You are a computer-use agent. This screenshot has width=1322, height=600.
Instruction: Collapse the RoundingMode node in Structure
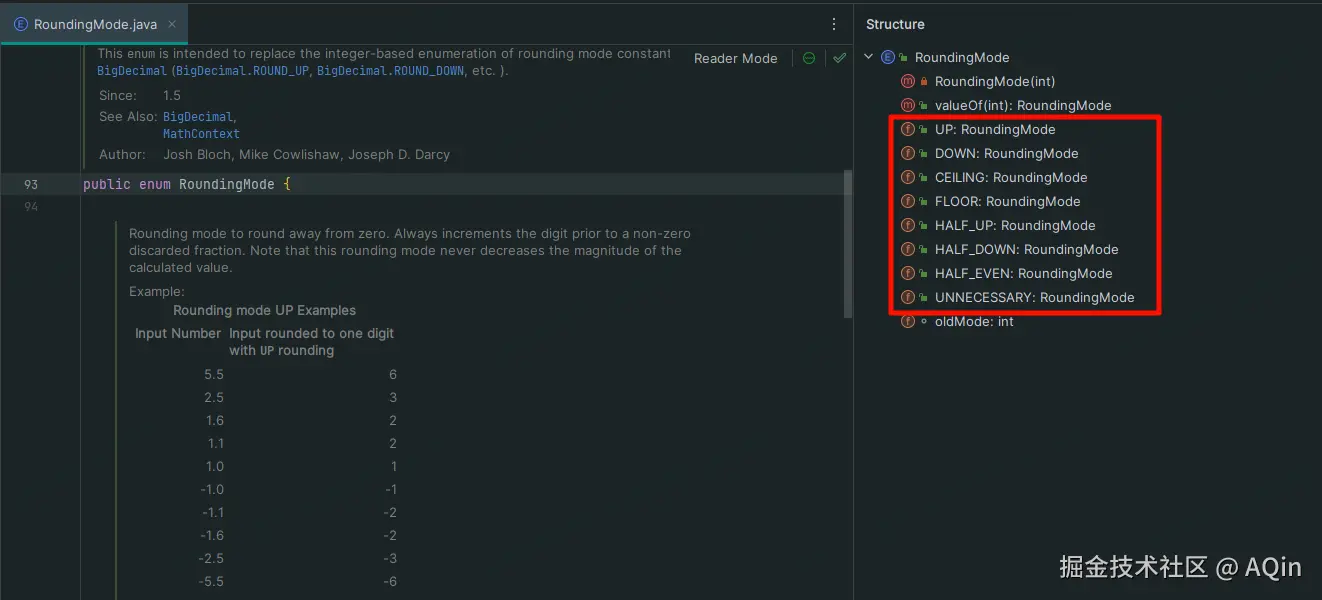pyautogui.click(x=869, y=57)
